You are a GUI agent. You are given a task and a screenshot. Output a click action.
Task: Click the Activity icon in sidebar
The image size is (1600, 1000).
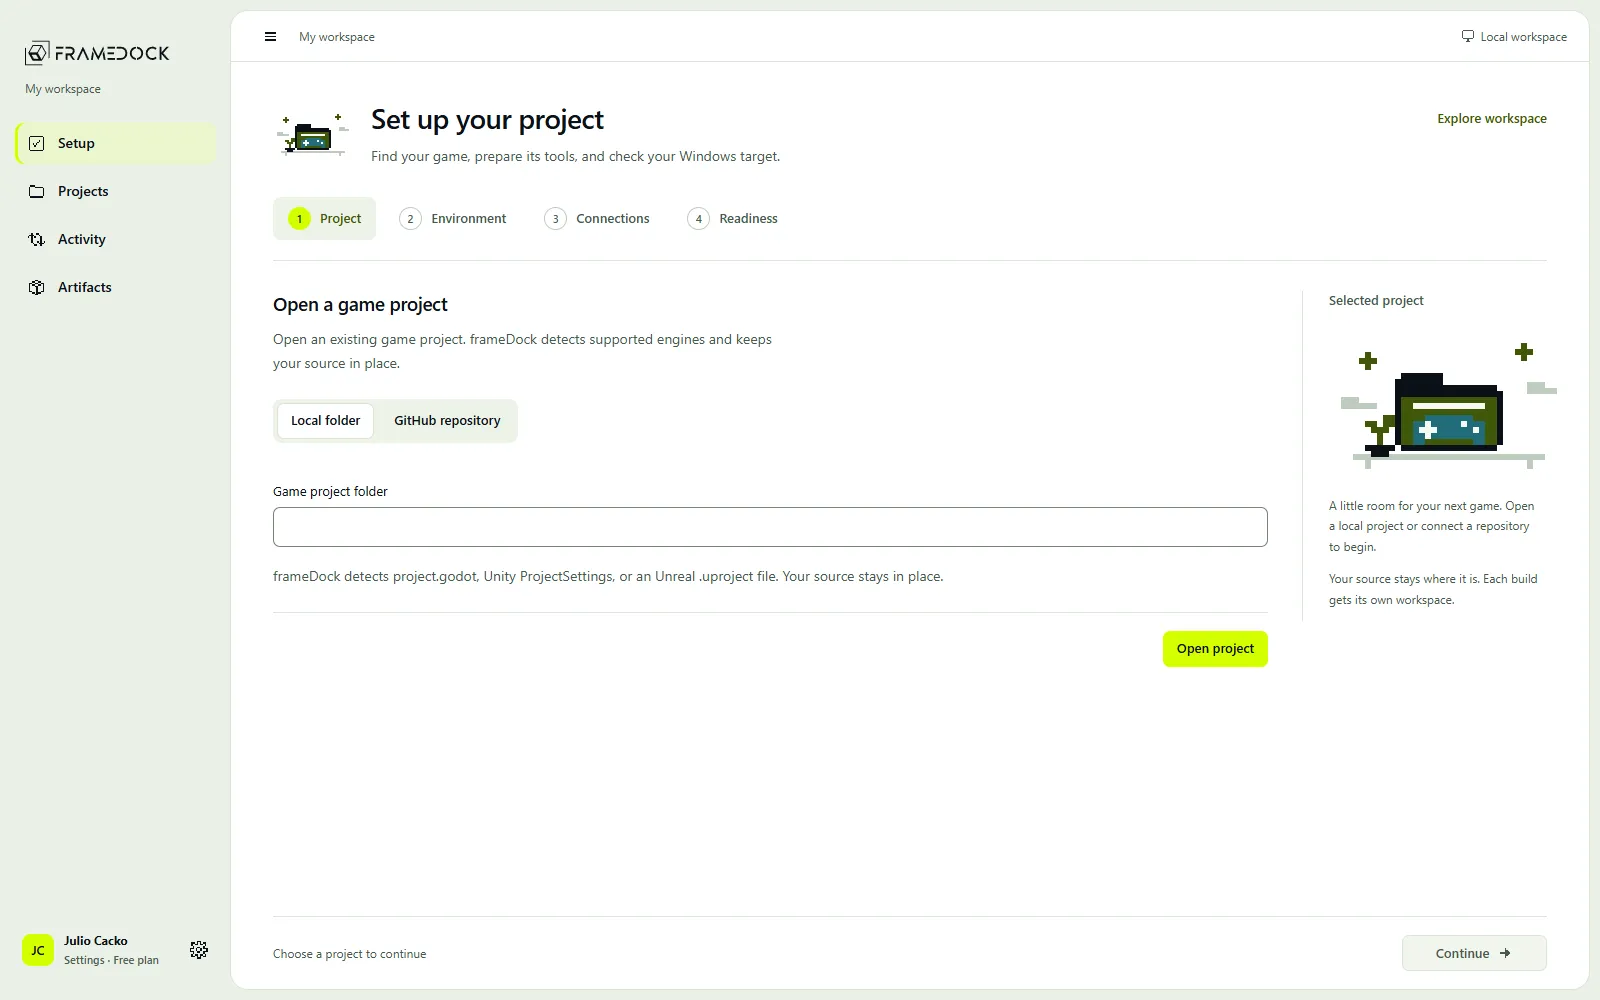tap(37, 239)
